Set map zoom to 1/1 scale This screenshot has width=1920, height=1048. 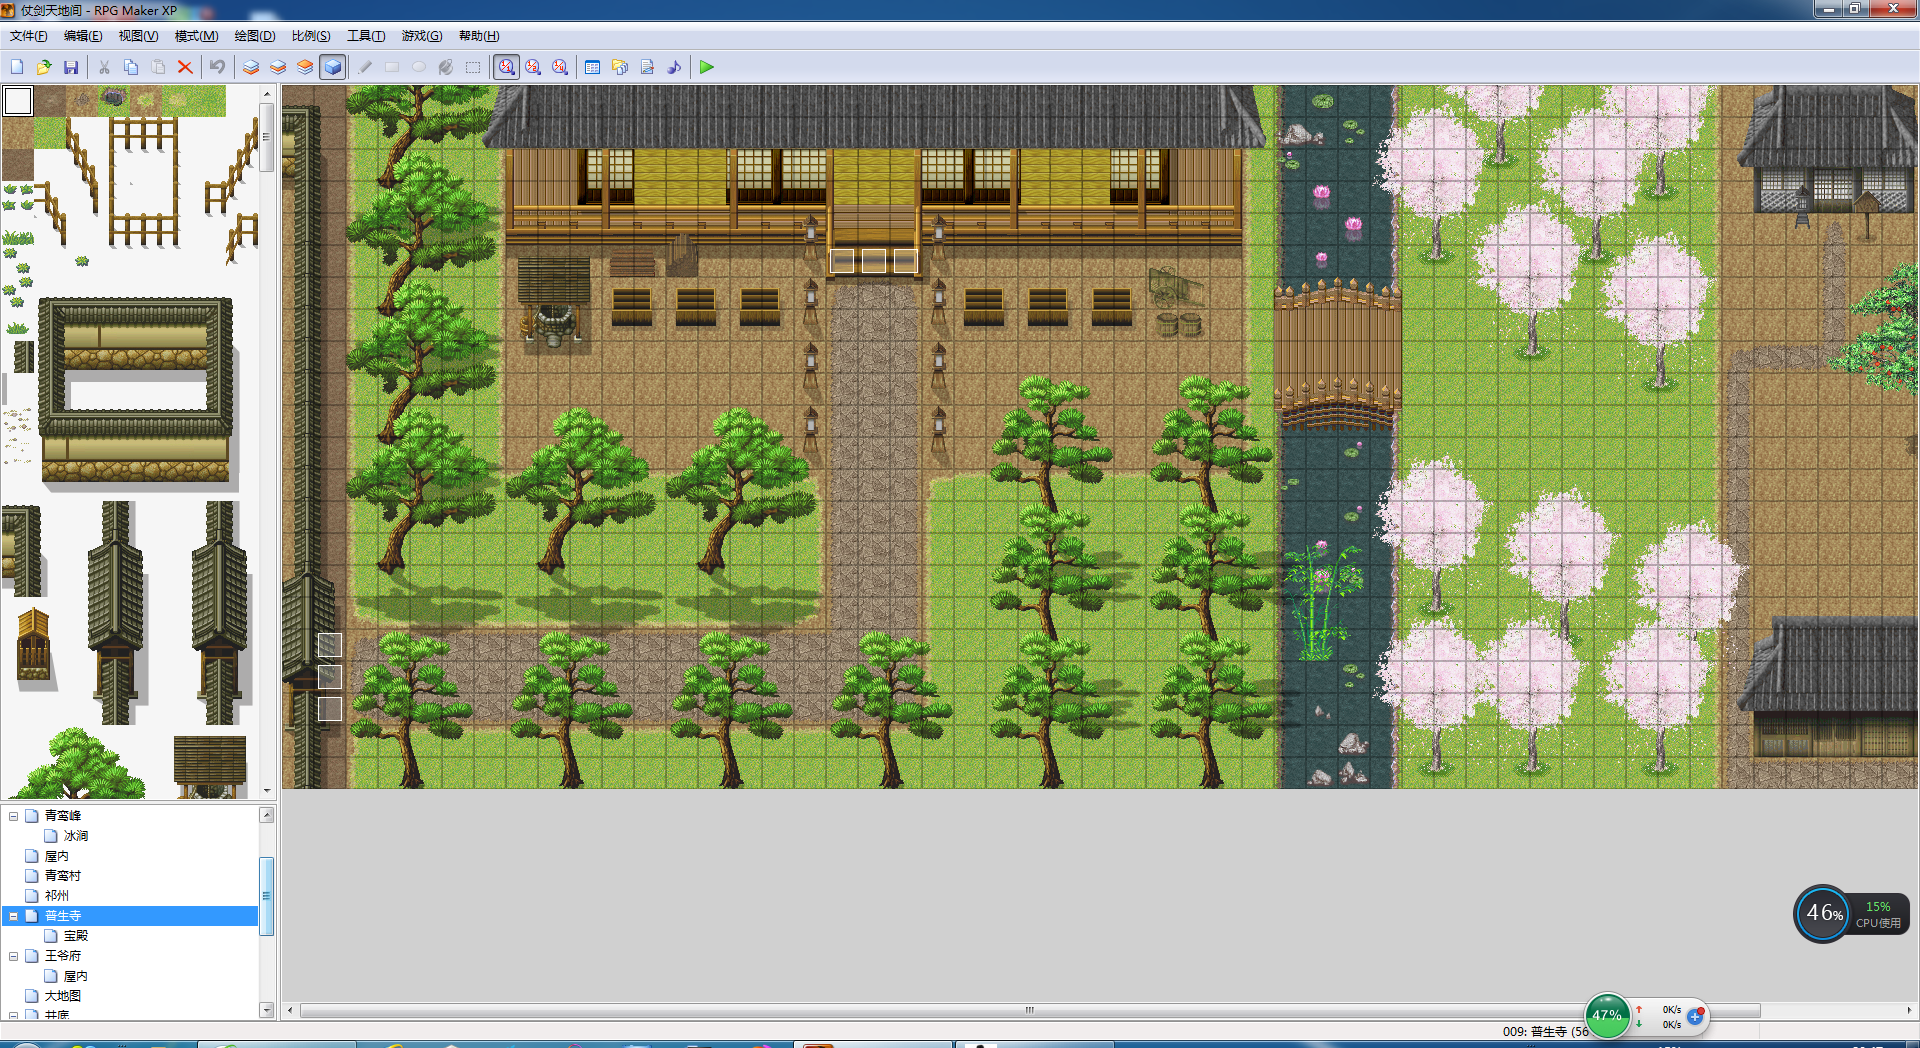(x=507, y=67)
